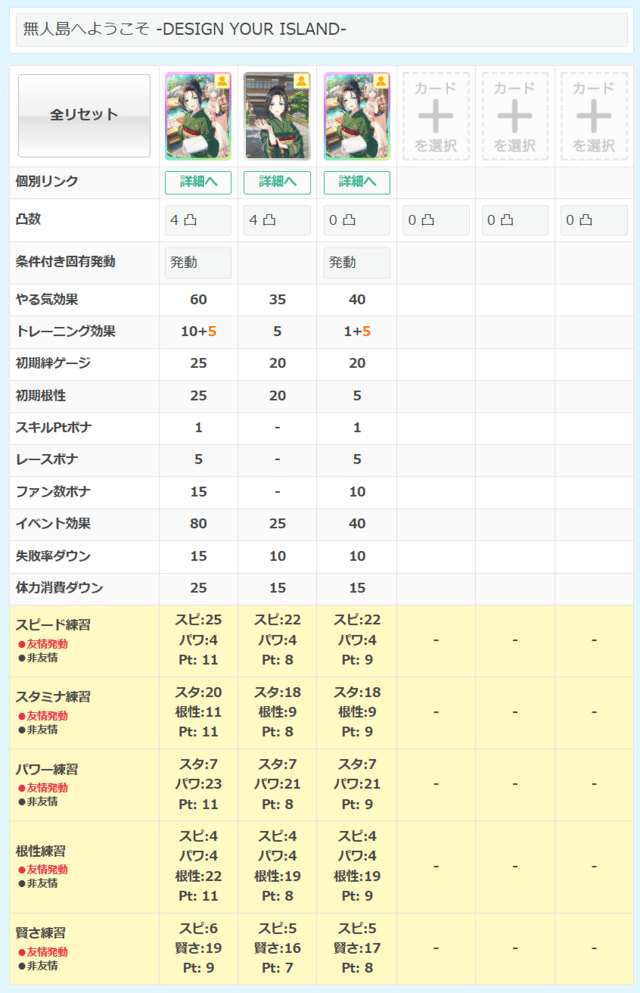640x993 pixels.
Task: Open 詳細へ link for second card
Action: [x=277, y=182]
